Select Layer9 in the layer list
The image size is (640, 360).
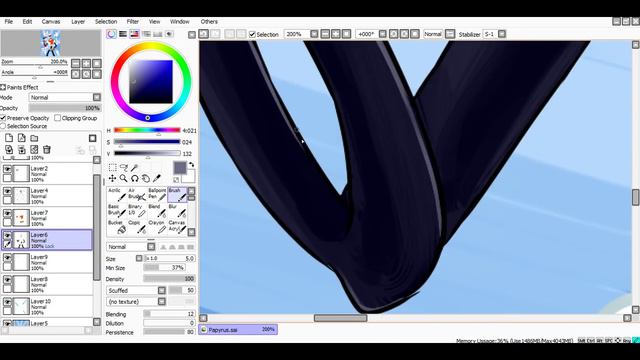[x=47, y=262]
